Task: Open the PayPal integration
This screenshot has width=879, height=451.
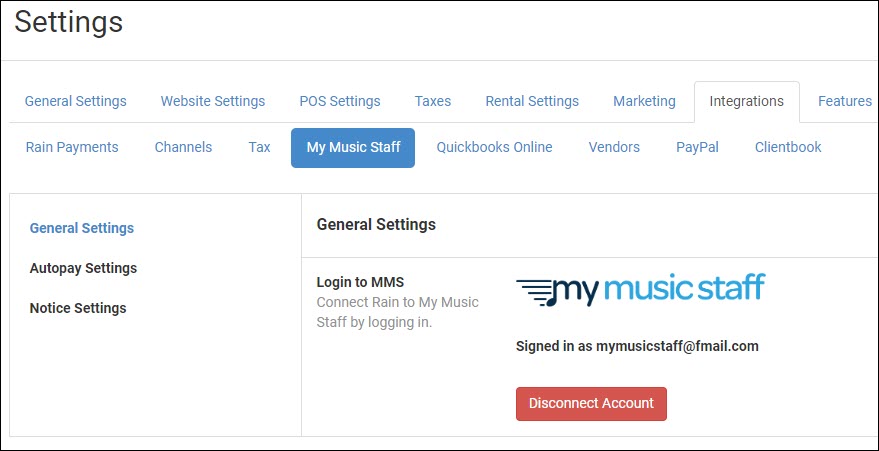Action: 697,147
